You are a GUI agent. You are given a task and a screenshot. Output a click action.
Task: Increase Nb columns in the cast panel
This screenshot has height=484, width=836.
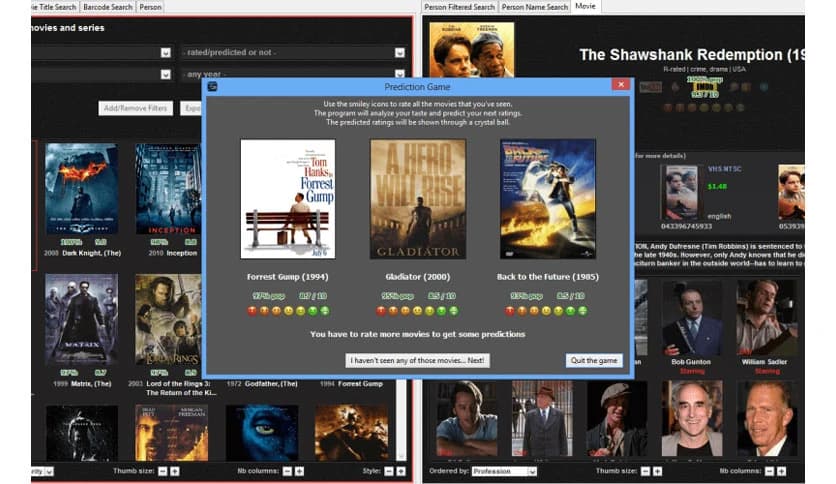pos(782,471)
